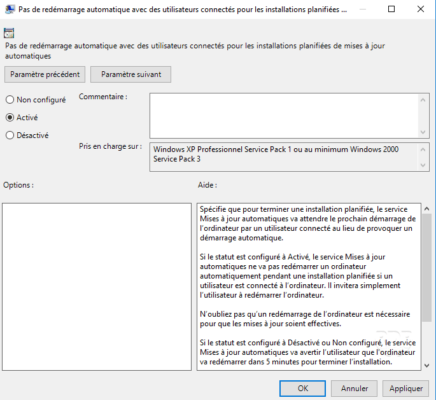Select the Activé radio button

pos(10,117)
